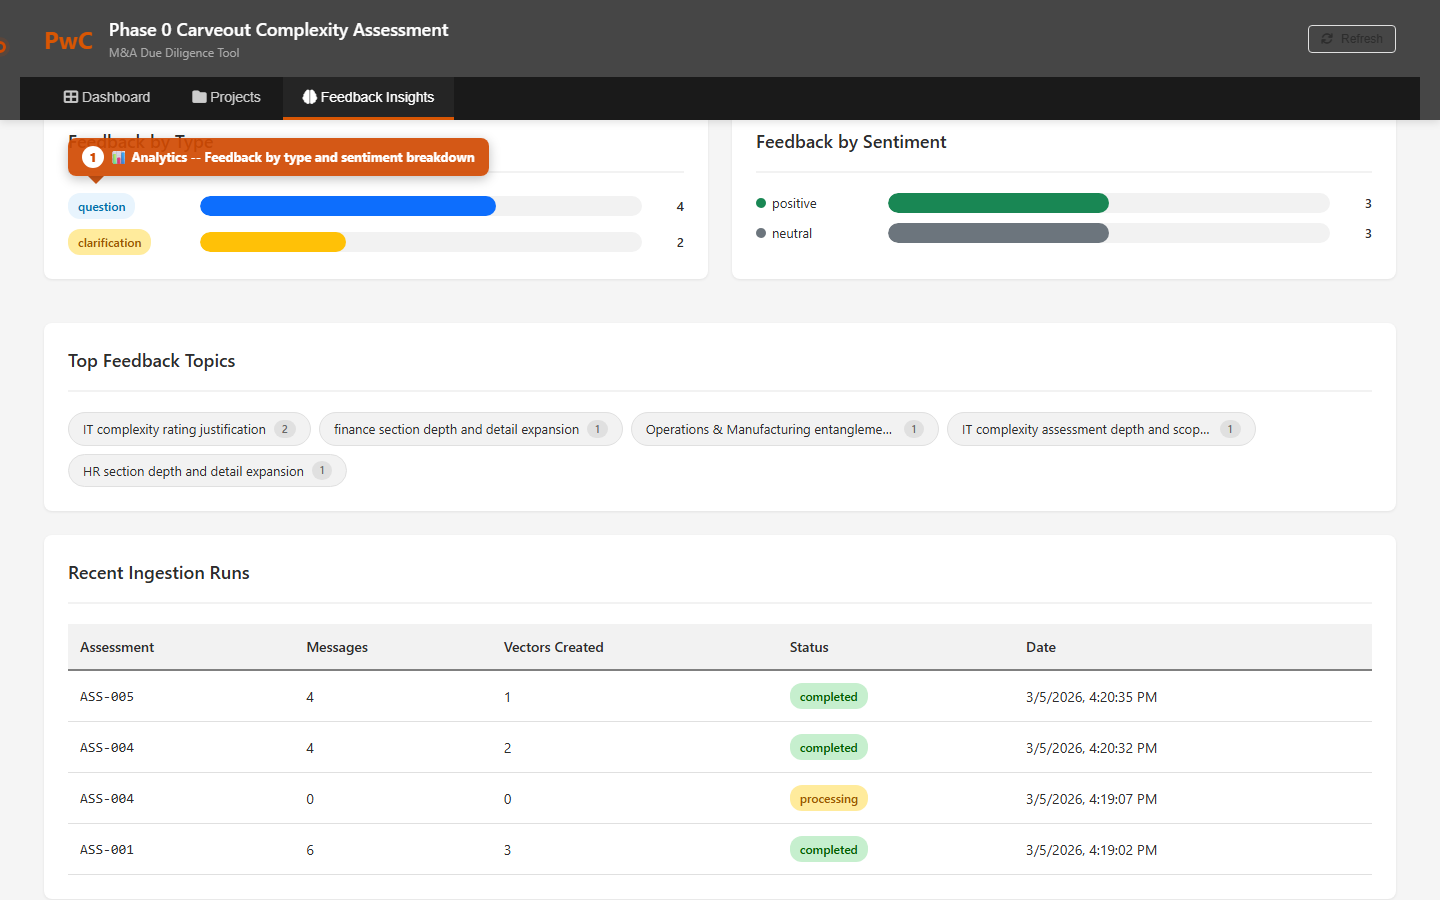Toggle the clarification feedback type chip
1440x900 pixels.
pos(109,242)
